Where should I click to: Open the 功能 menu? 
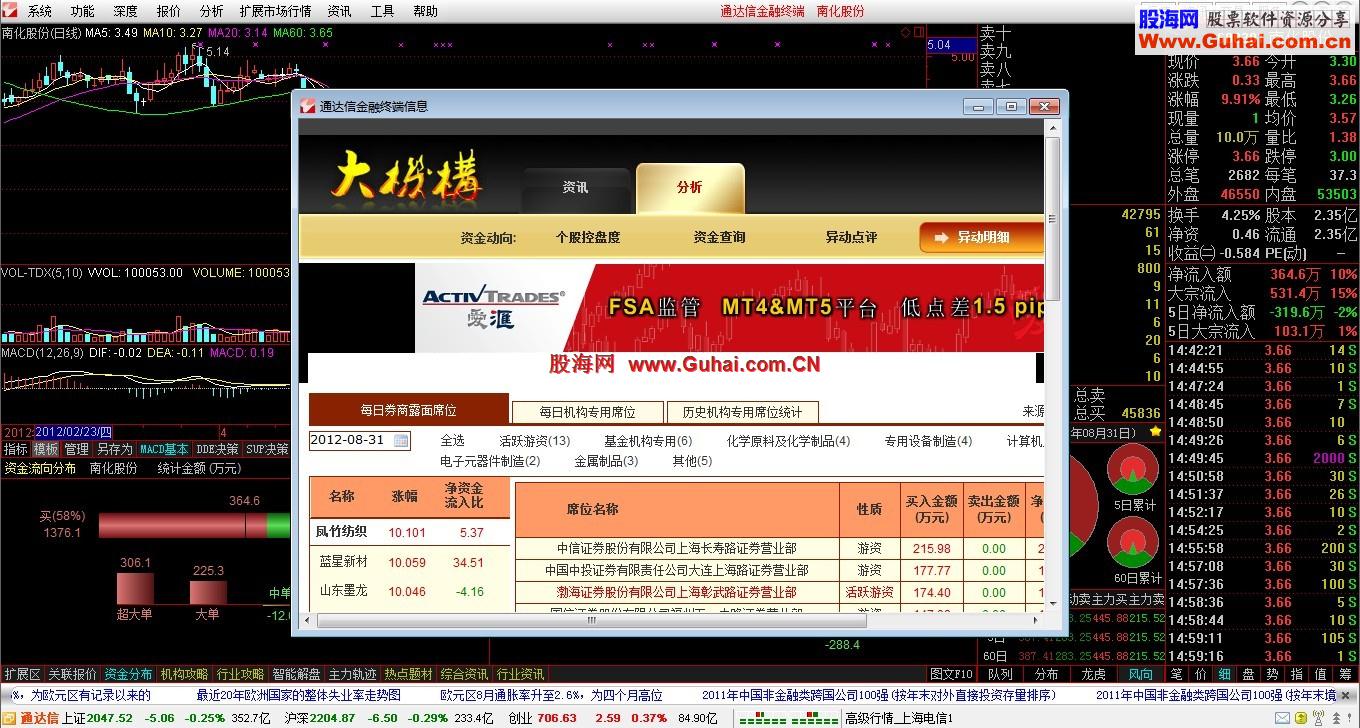(83, 11)
